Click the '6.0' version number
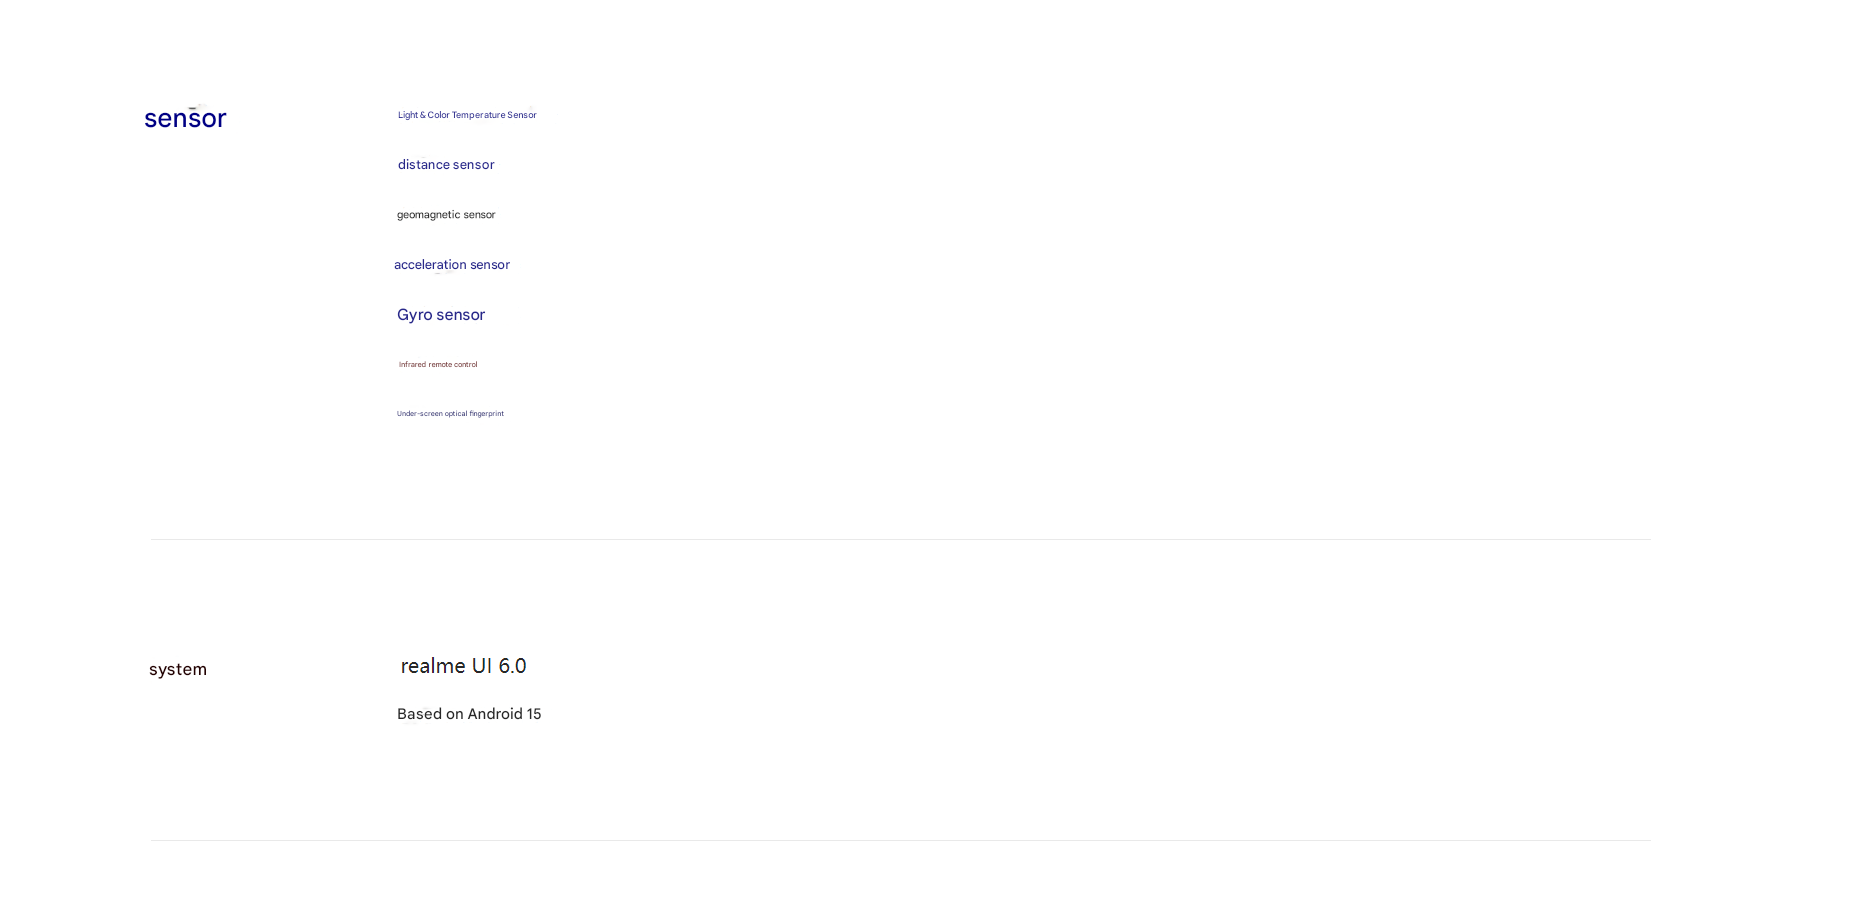 (x=512, y=666)
